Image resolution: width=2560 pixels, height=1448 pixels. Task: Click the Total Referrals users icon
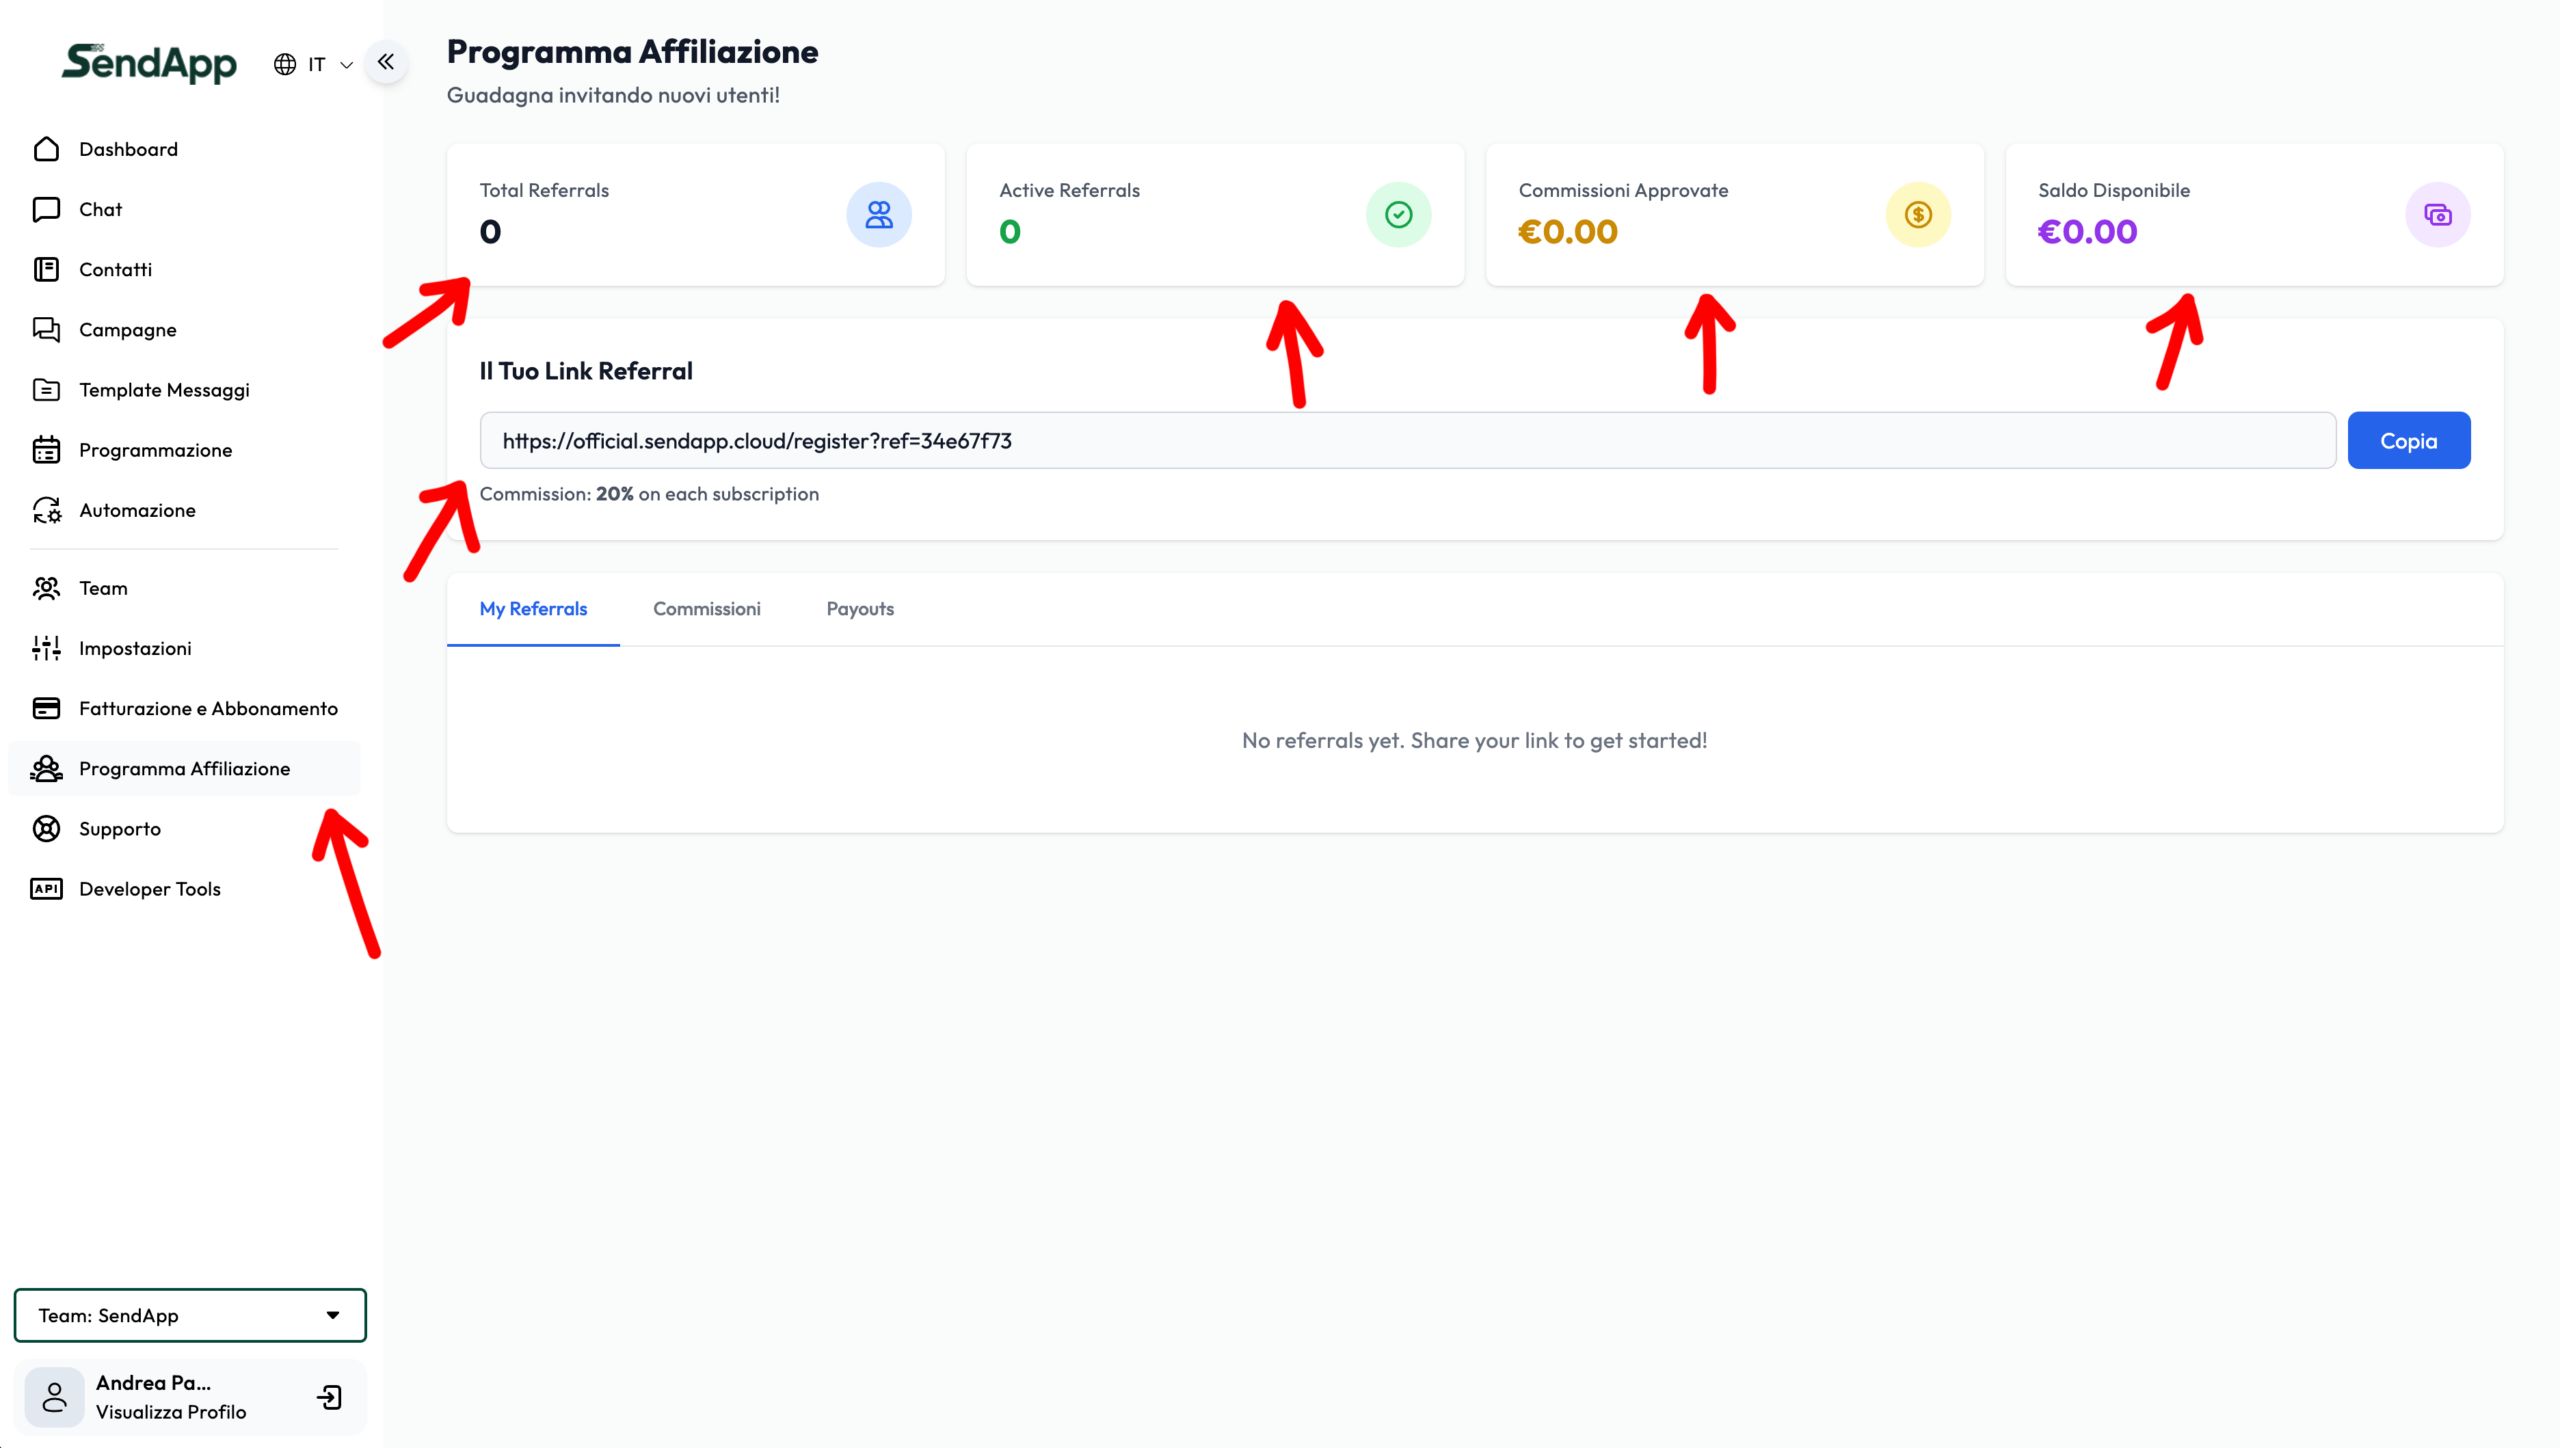pyautogui.click(x=879, y=214)
